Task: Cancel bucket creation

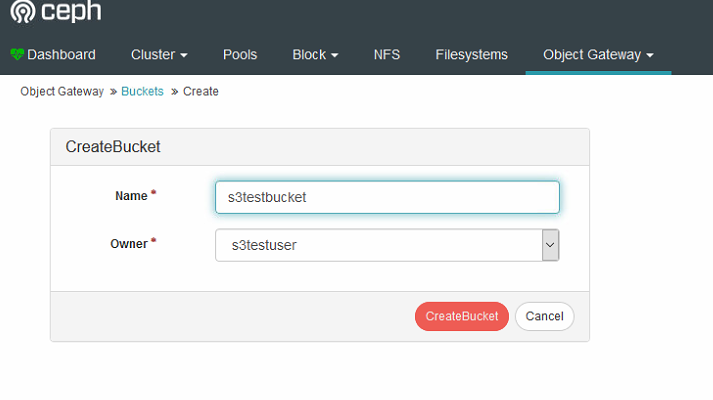Action: click(x=544, y=316)
